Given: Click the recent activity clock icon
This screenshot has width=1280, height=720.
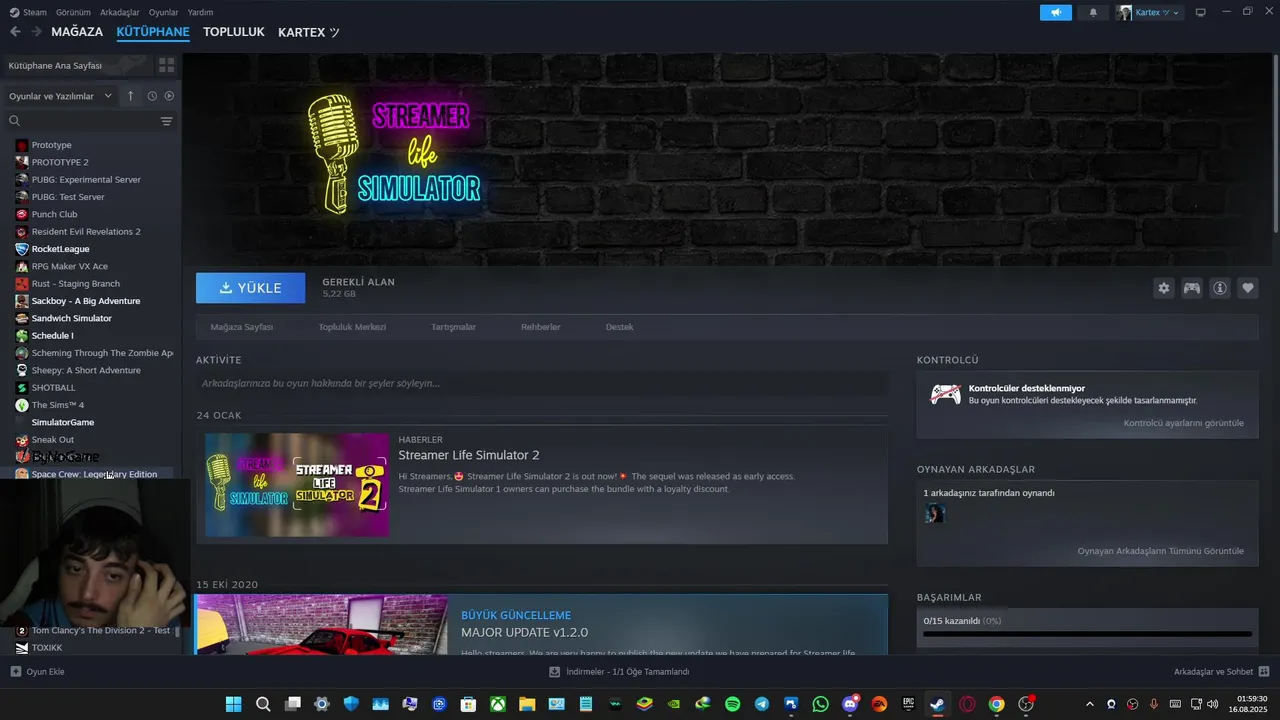Looking at the screenshot, I should (x=152, y=96).
